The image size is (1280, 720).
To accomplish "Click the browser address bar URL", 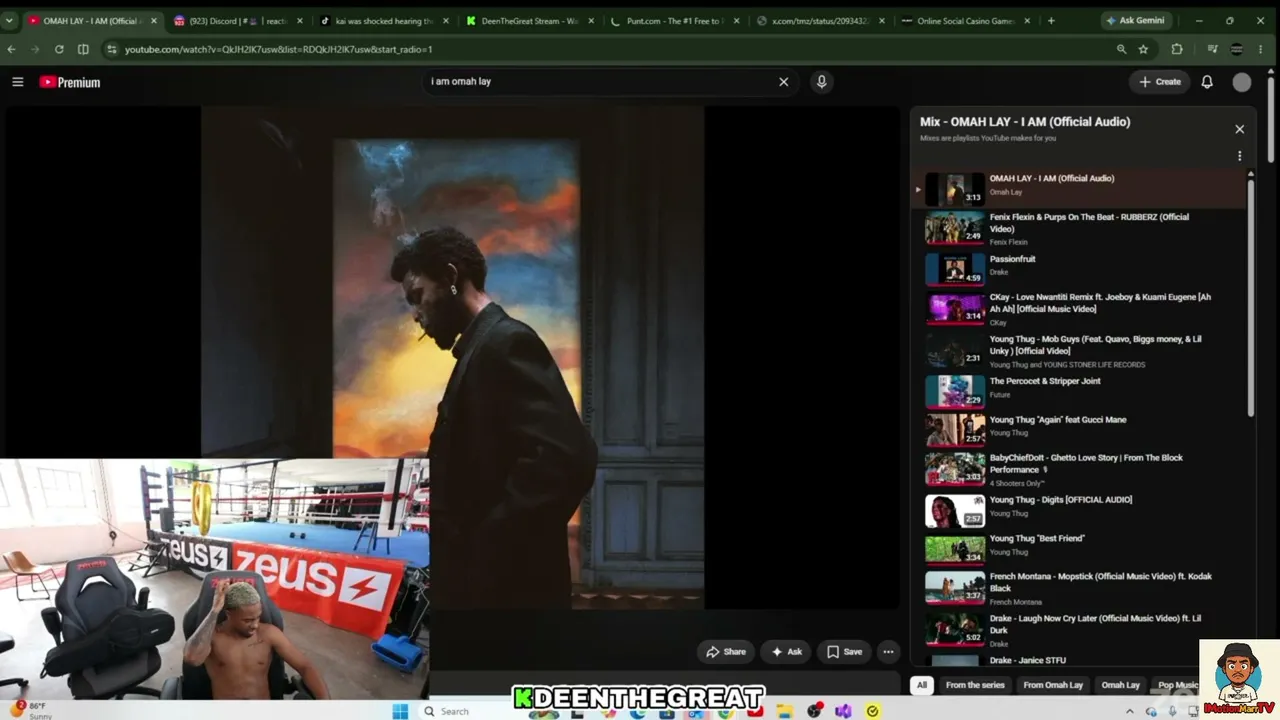I will tap(279, 49).
